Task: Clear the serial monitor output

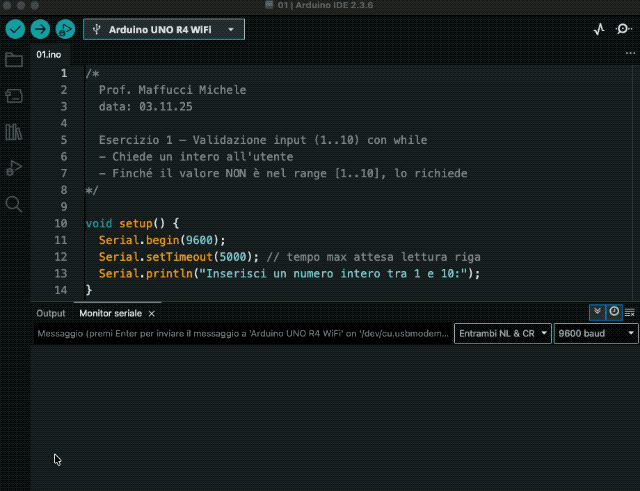Action: tap(630, 313)
